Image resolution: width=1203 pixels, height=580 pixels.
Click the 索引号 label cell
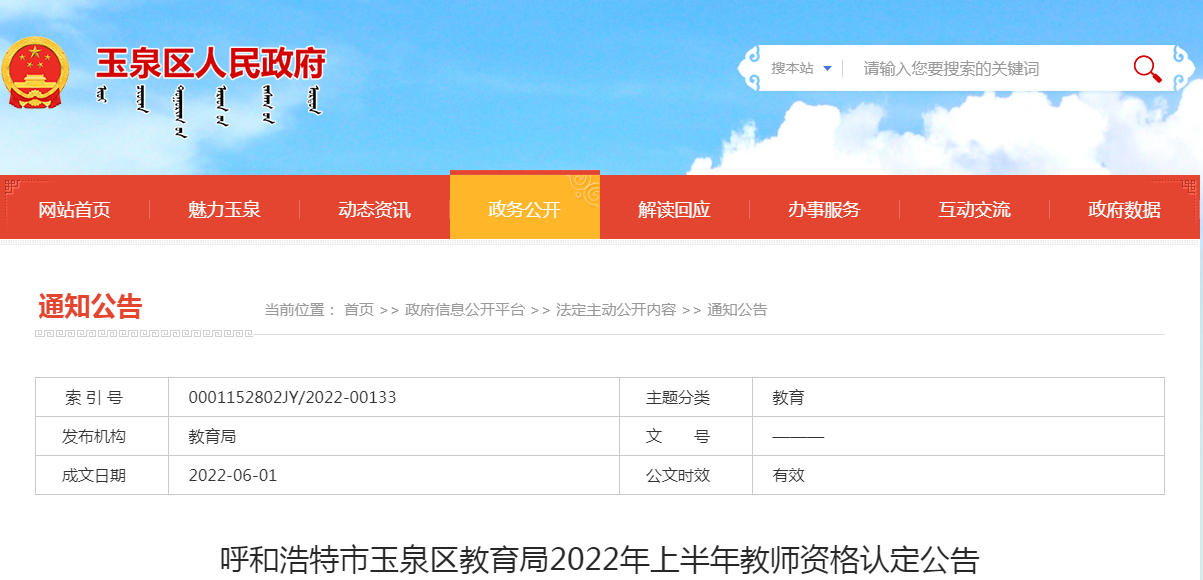pos(102,398)
